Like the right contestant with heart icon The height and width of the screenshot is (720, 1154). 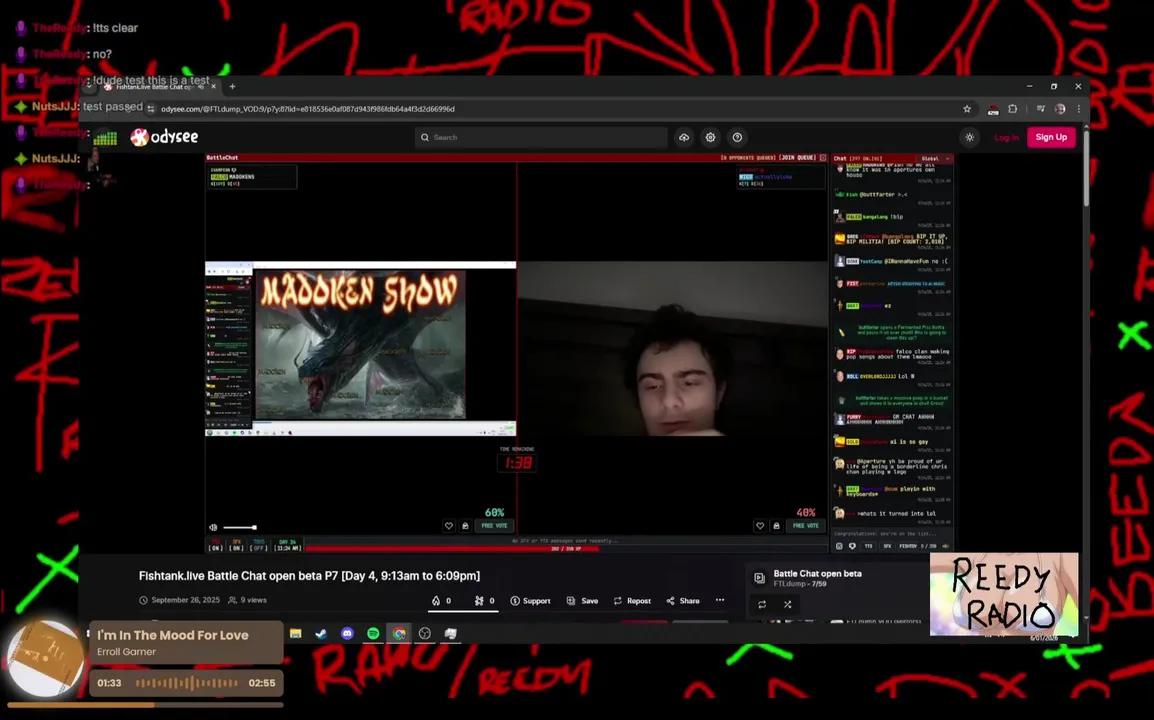[x=760, y=526]
